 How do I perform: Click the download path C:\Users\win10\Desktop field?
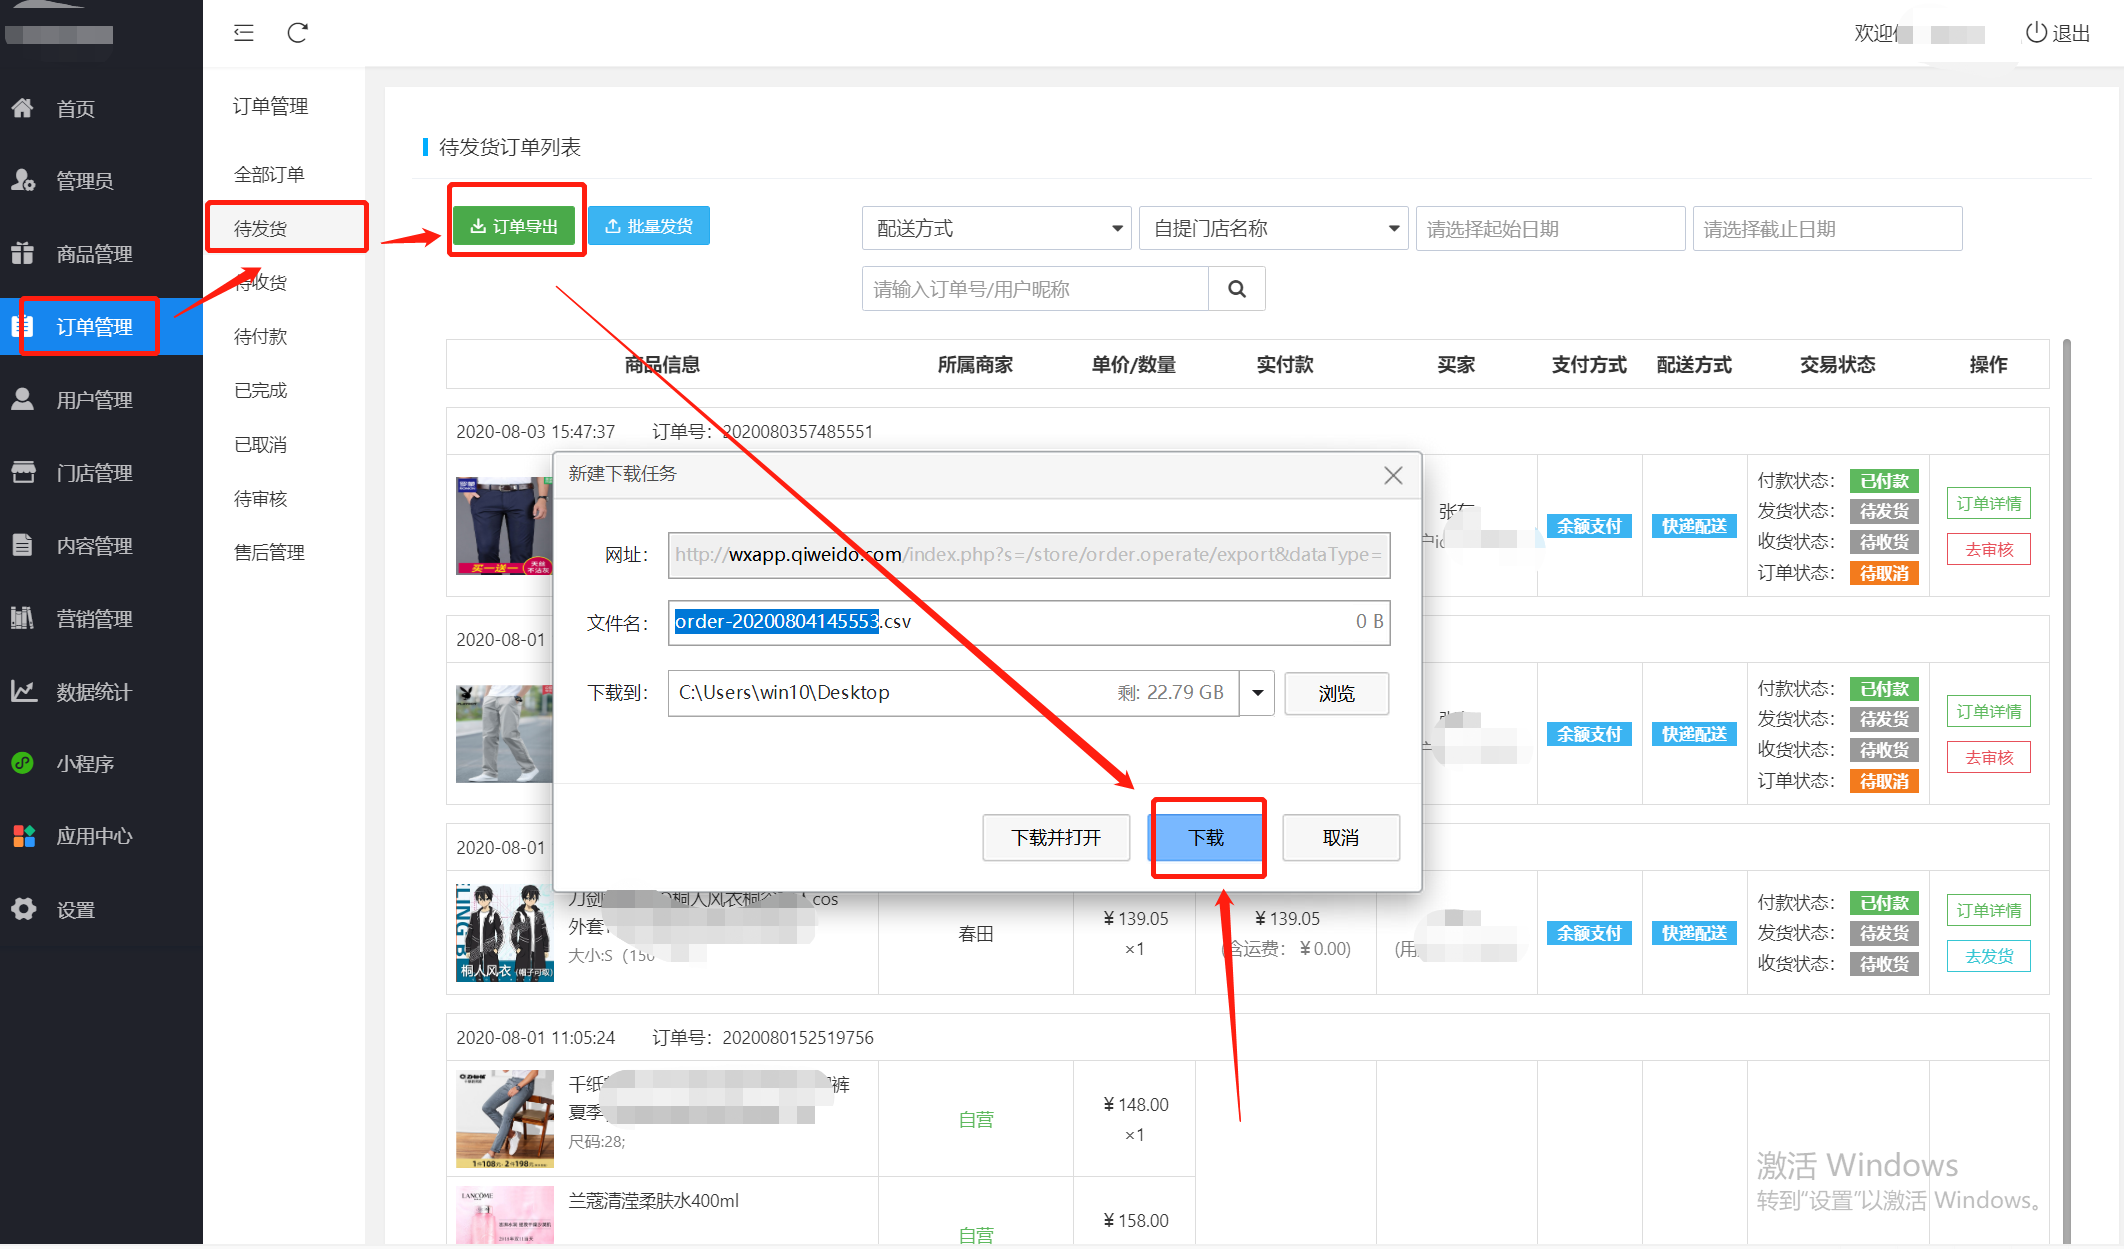(954, 693)
